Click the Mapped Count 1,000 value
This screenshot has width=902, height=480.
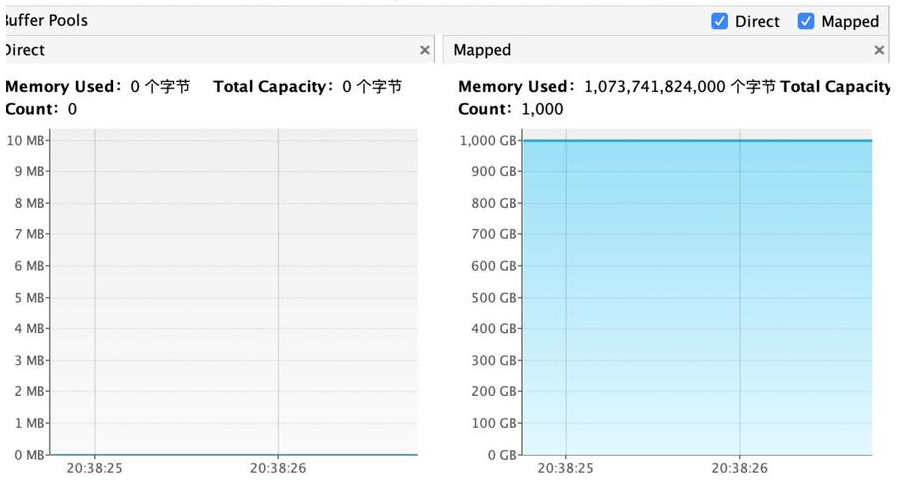[542, 109]
